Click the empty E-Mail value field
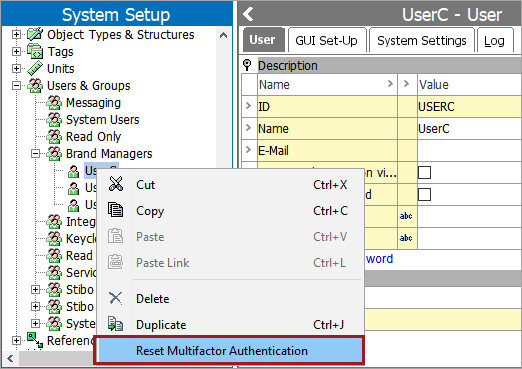Screen dimensions: 522x369 [469, 151]
